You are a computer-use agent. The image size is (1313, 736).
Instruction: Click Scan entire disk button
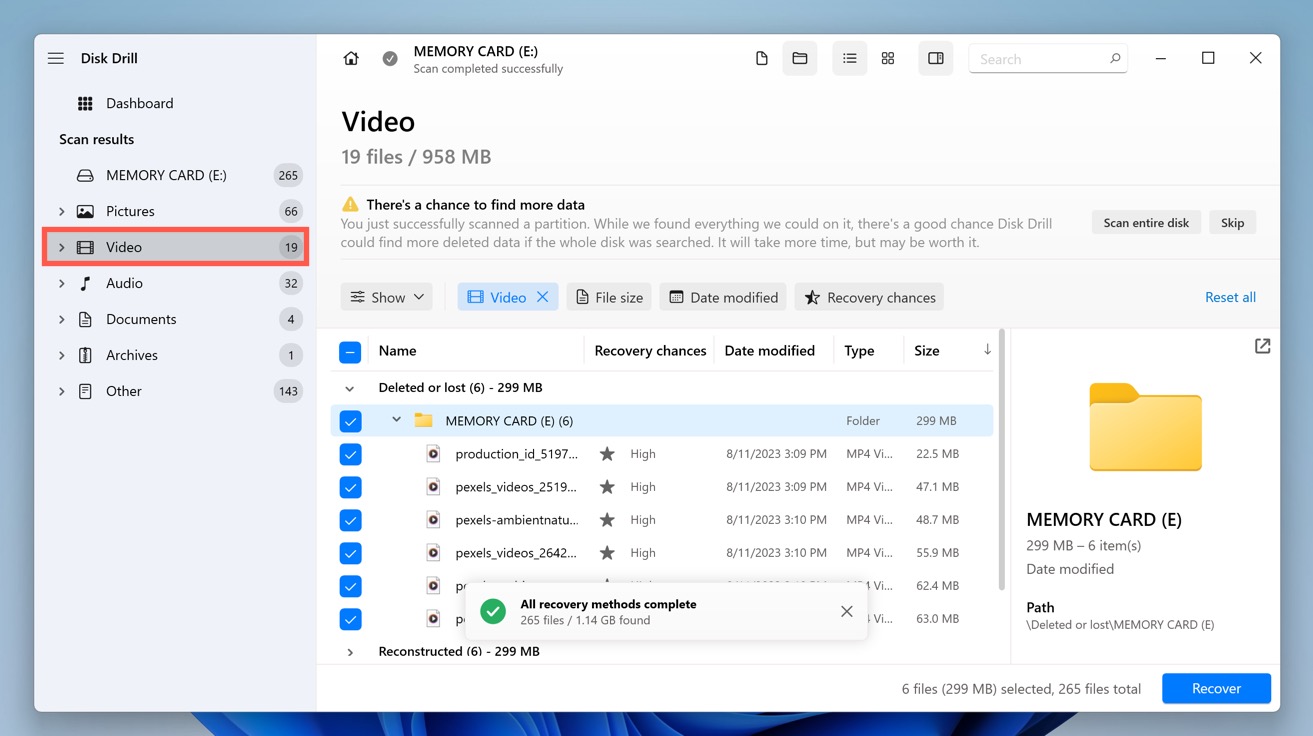point(1146,223)
